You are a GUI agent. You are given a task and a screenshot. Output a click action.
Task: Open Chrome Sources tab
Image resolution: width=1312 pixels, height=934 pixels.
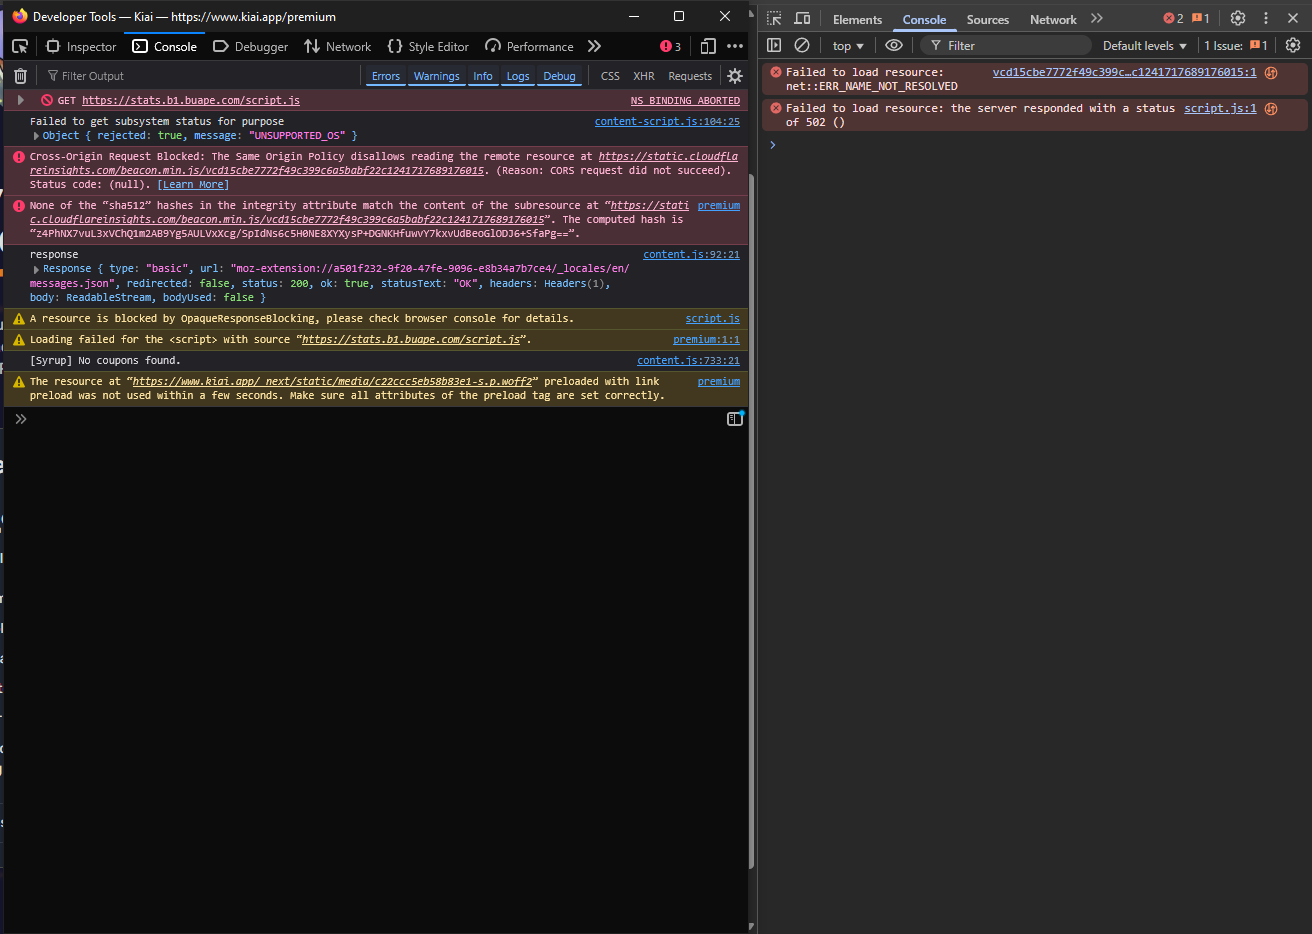(x=988, y=19)
